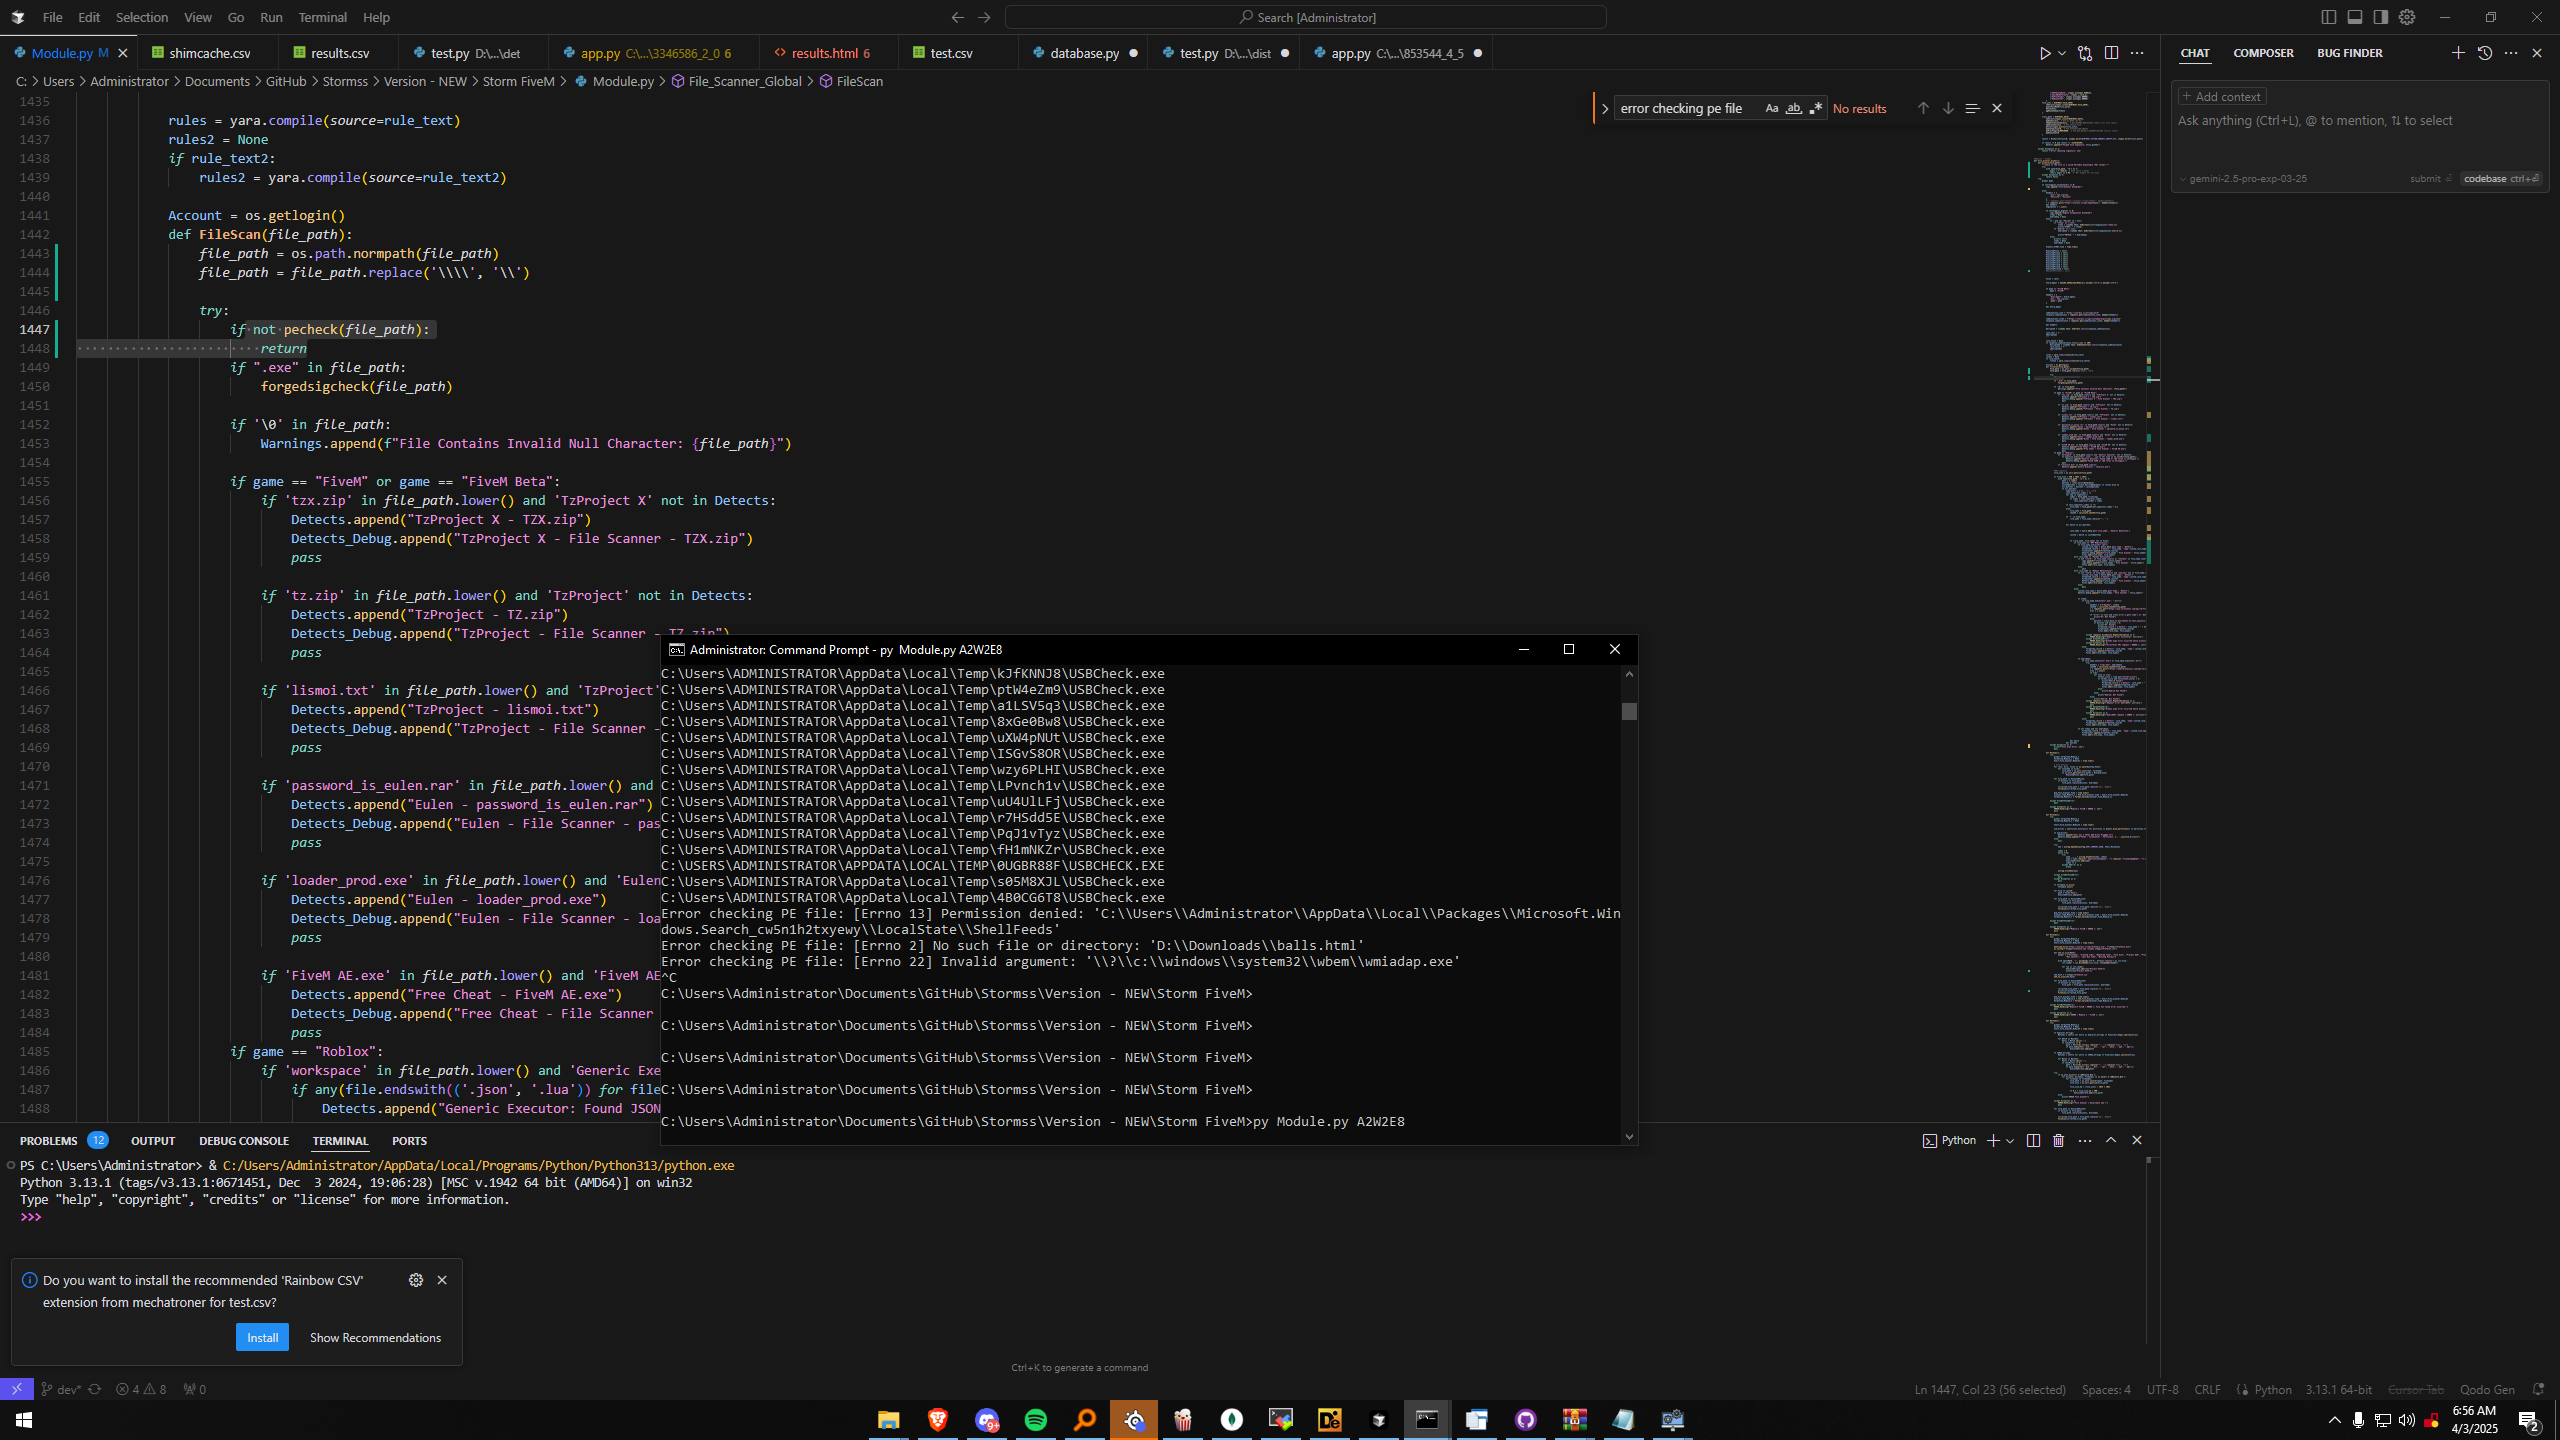This screenshot has height=1440, width=2560.
Task: Toggle Find in Selection in the find widget
Action: pyautogui.click(x=1972, y=108)
